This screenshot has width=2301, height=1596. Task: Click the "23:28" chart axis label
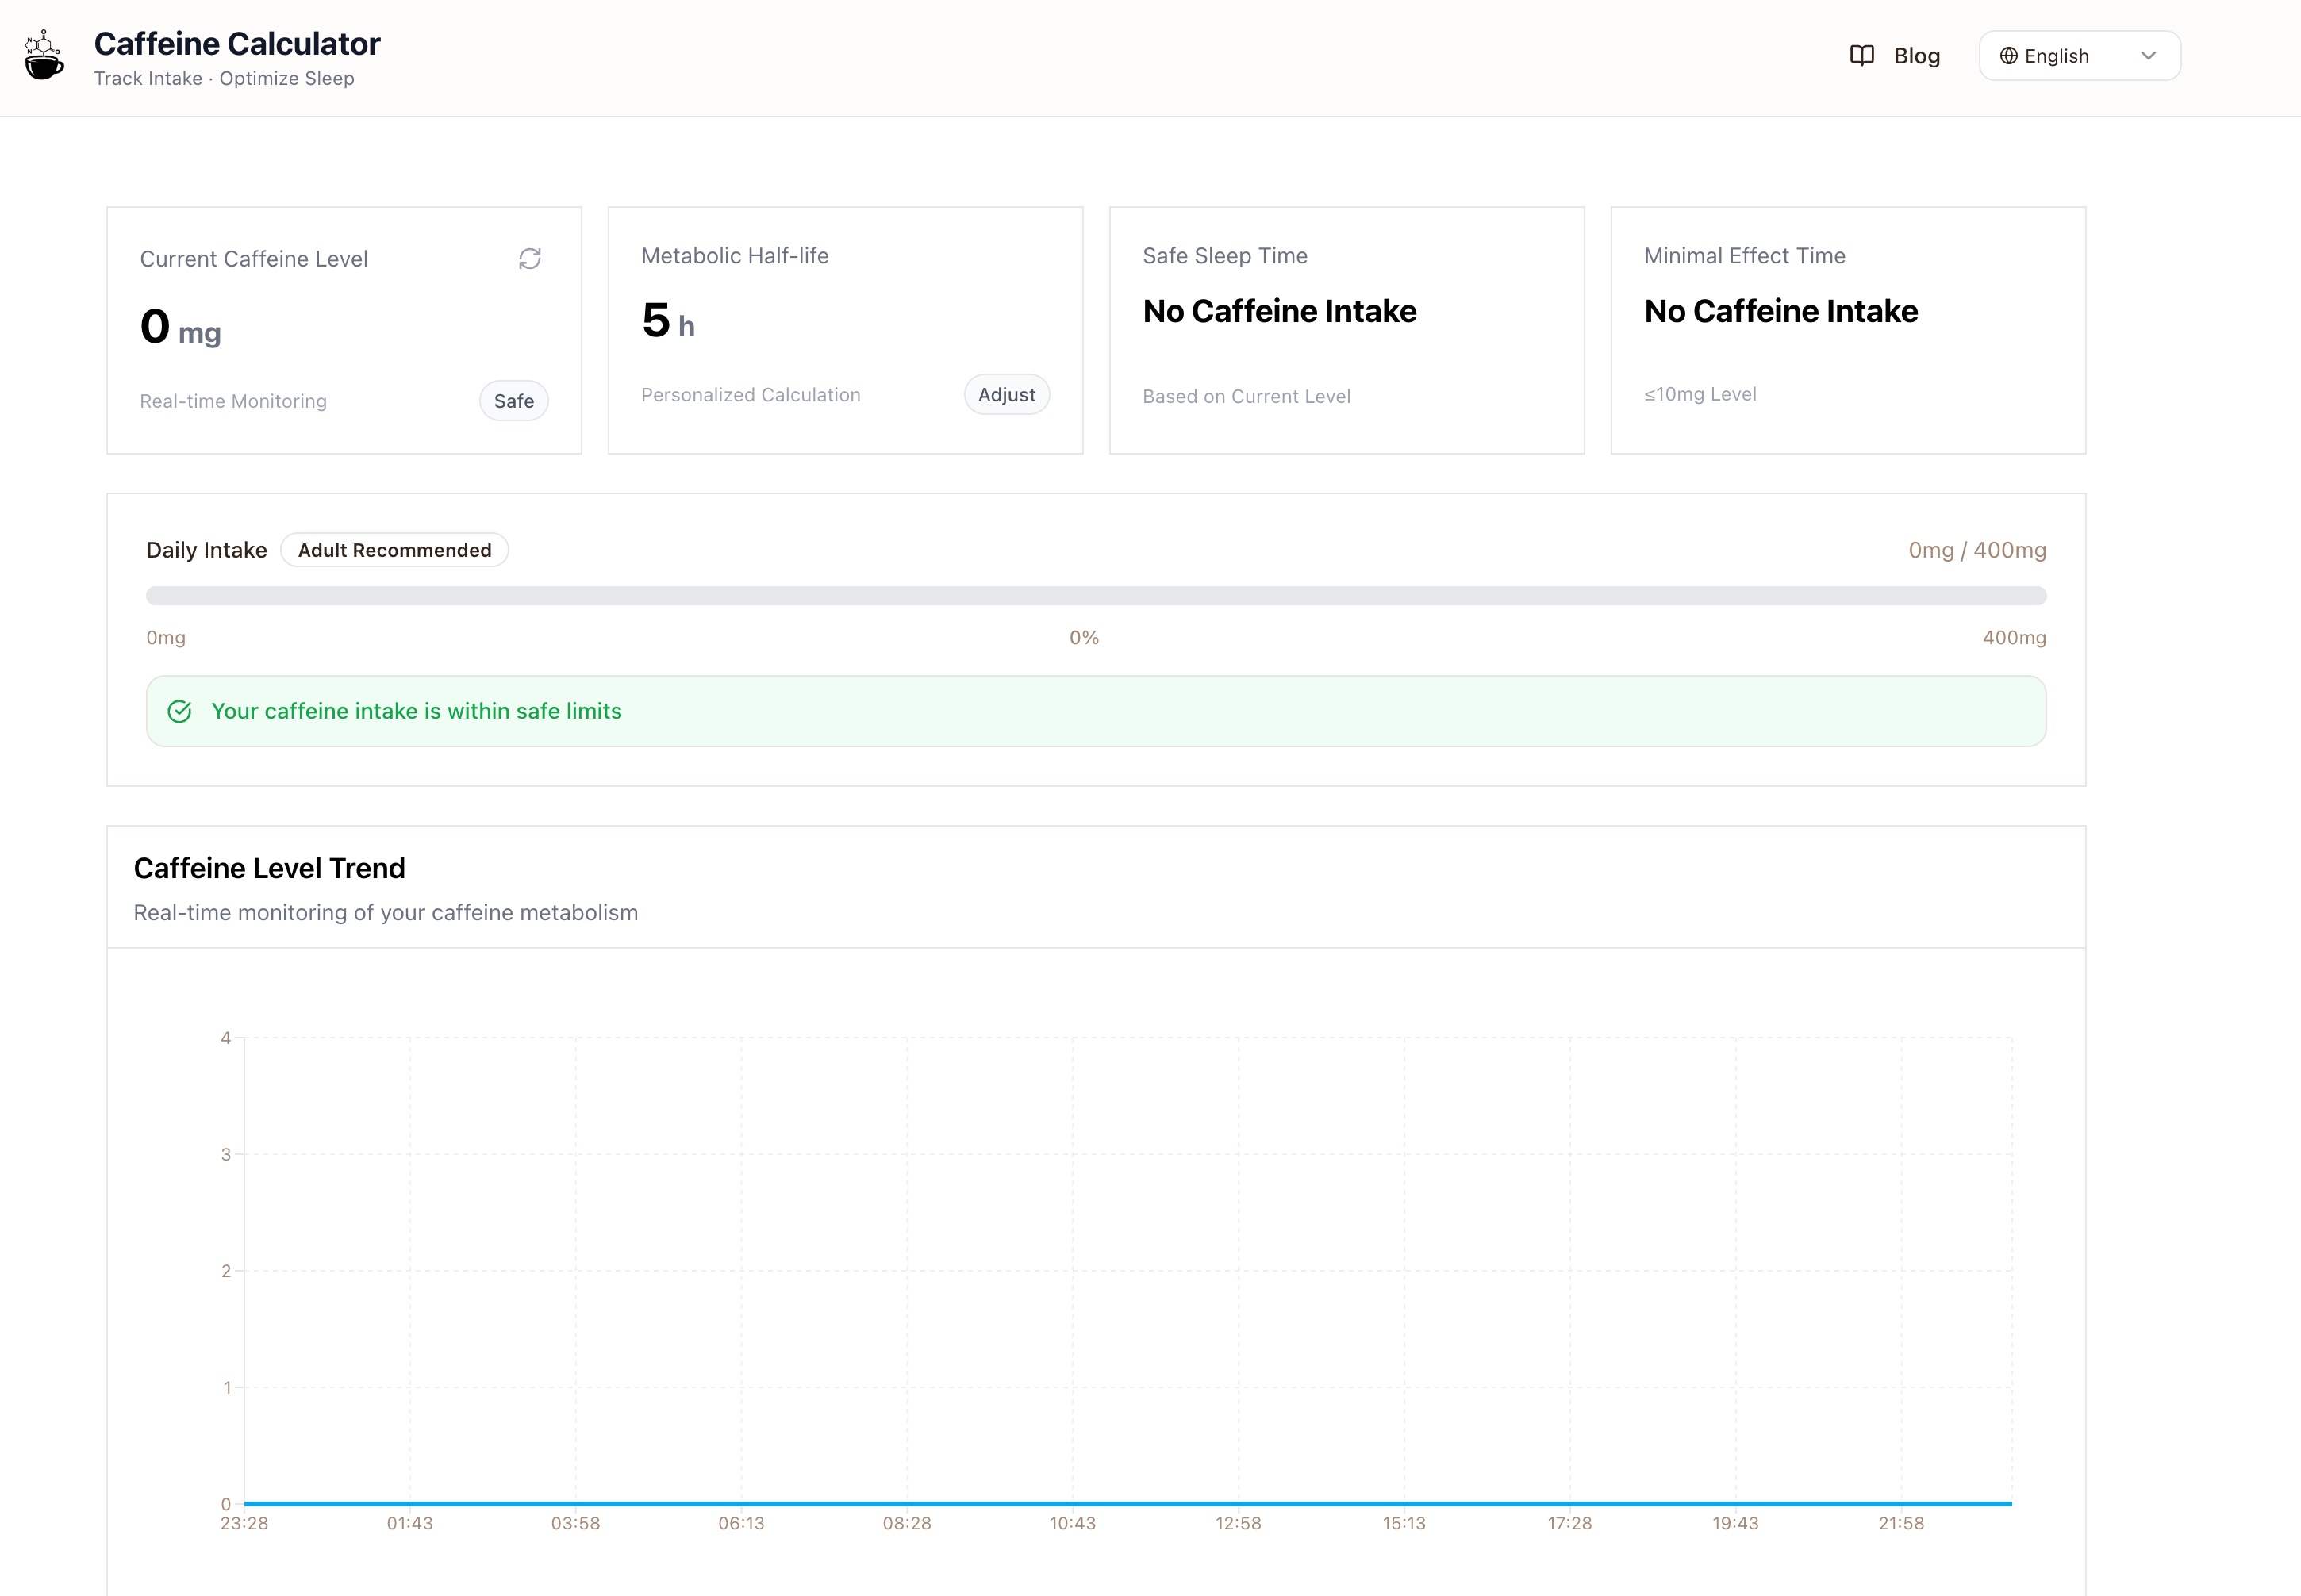pyautogui.click(x=244, y=1523)
